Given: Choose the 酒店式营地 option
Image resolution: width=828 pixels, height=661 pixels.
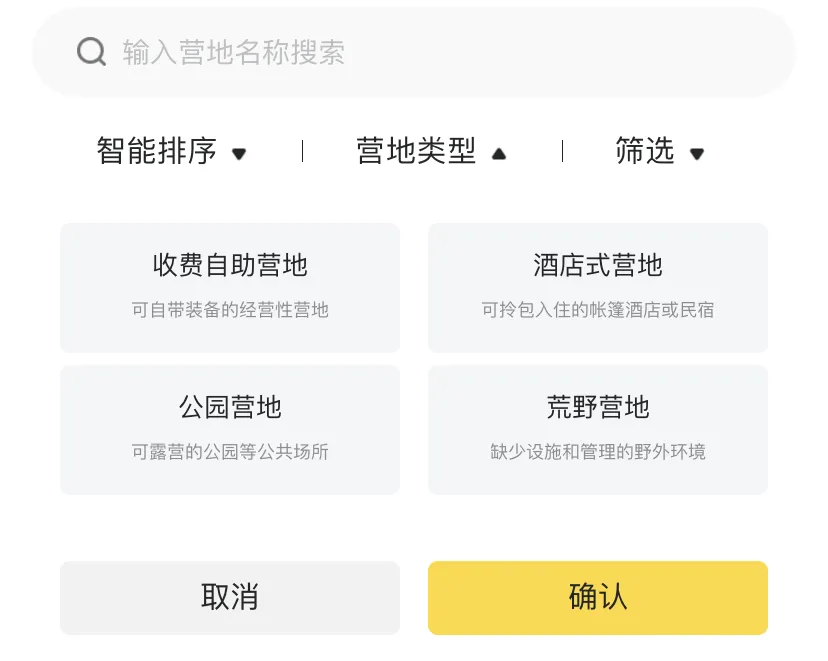Looking at the screenshot, I should [598, 266].
